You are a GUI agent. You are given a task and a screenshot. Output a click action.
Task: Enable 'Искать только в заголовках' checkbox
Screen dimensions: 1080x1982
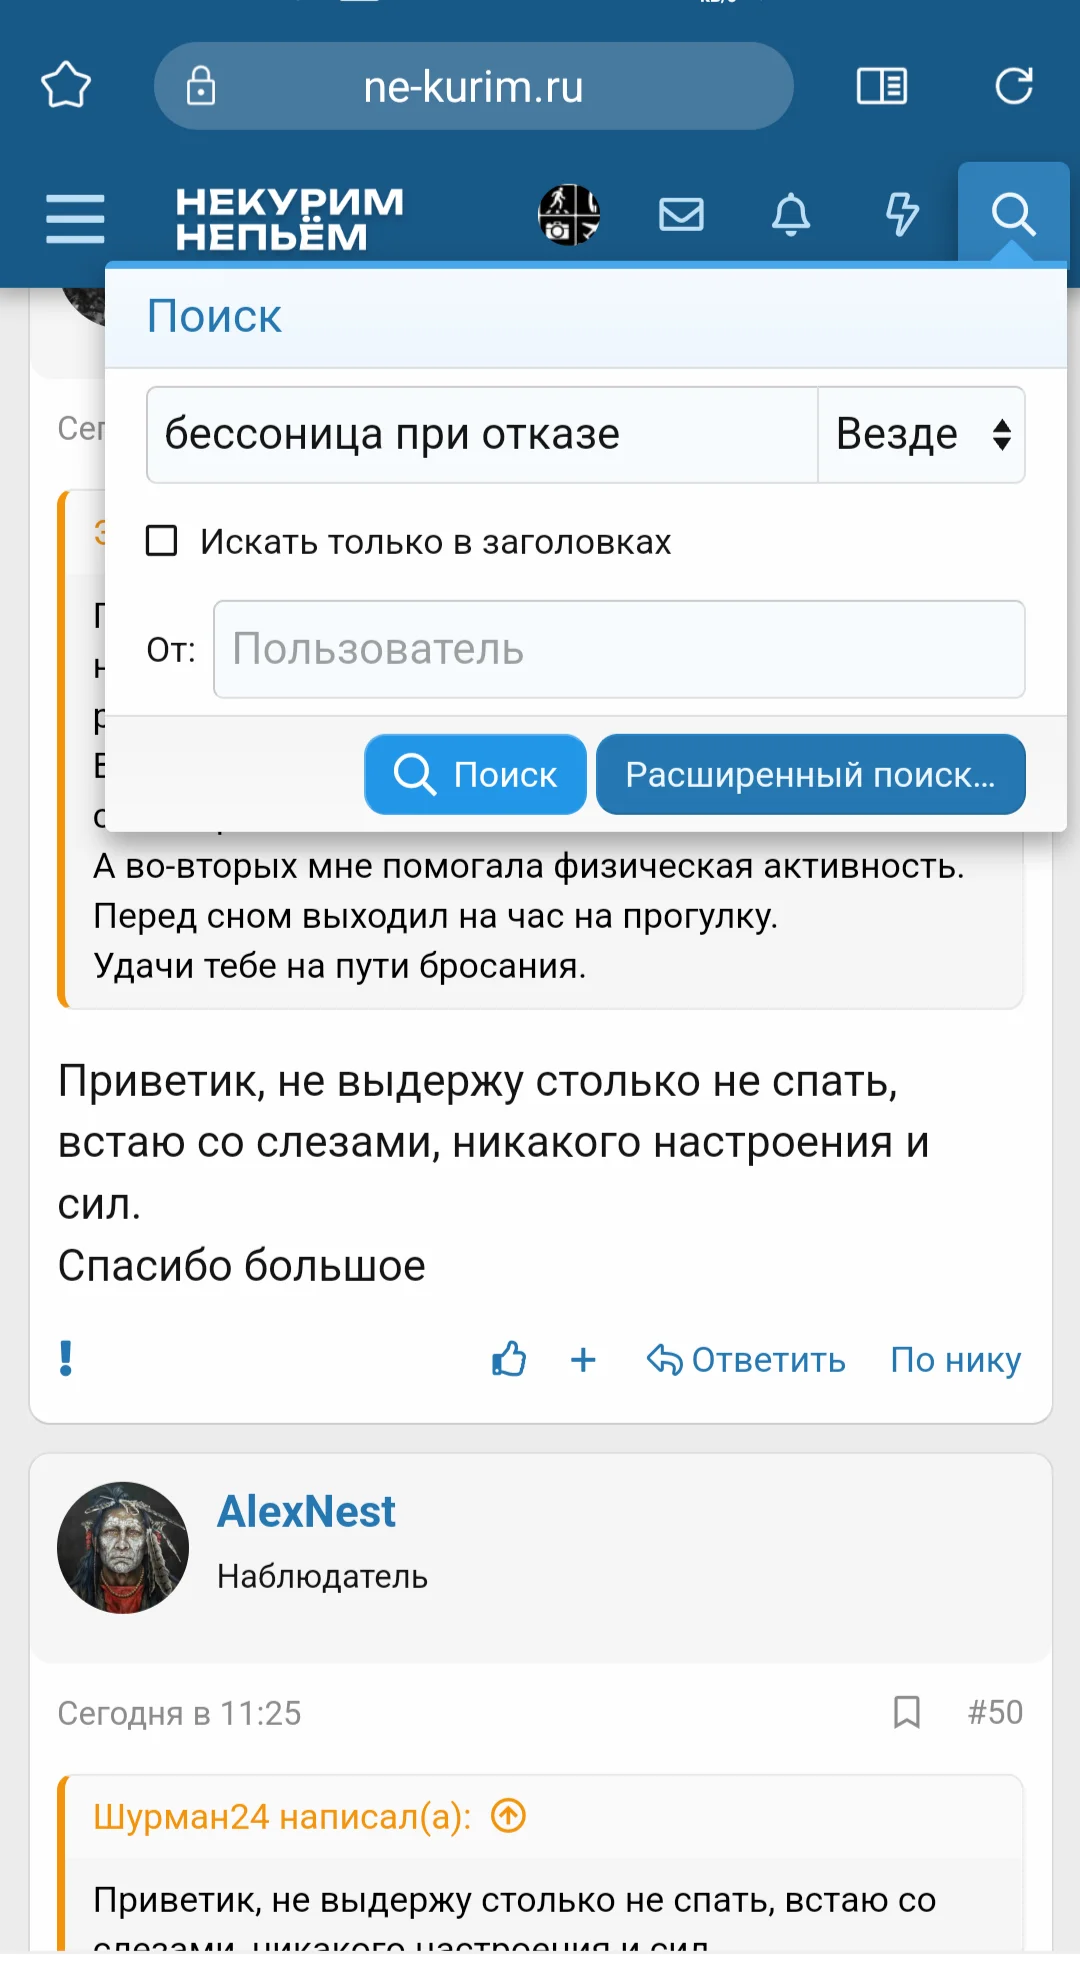pyautogui.click(x=160, y=542)
